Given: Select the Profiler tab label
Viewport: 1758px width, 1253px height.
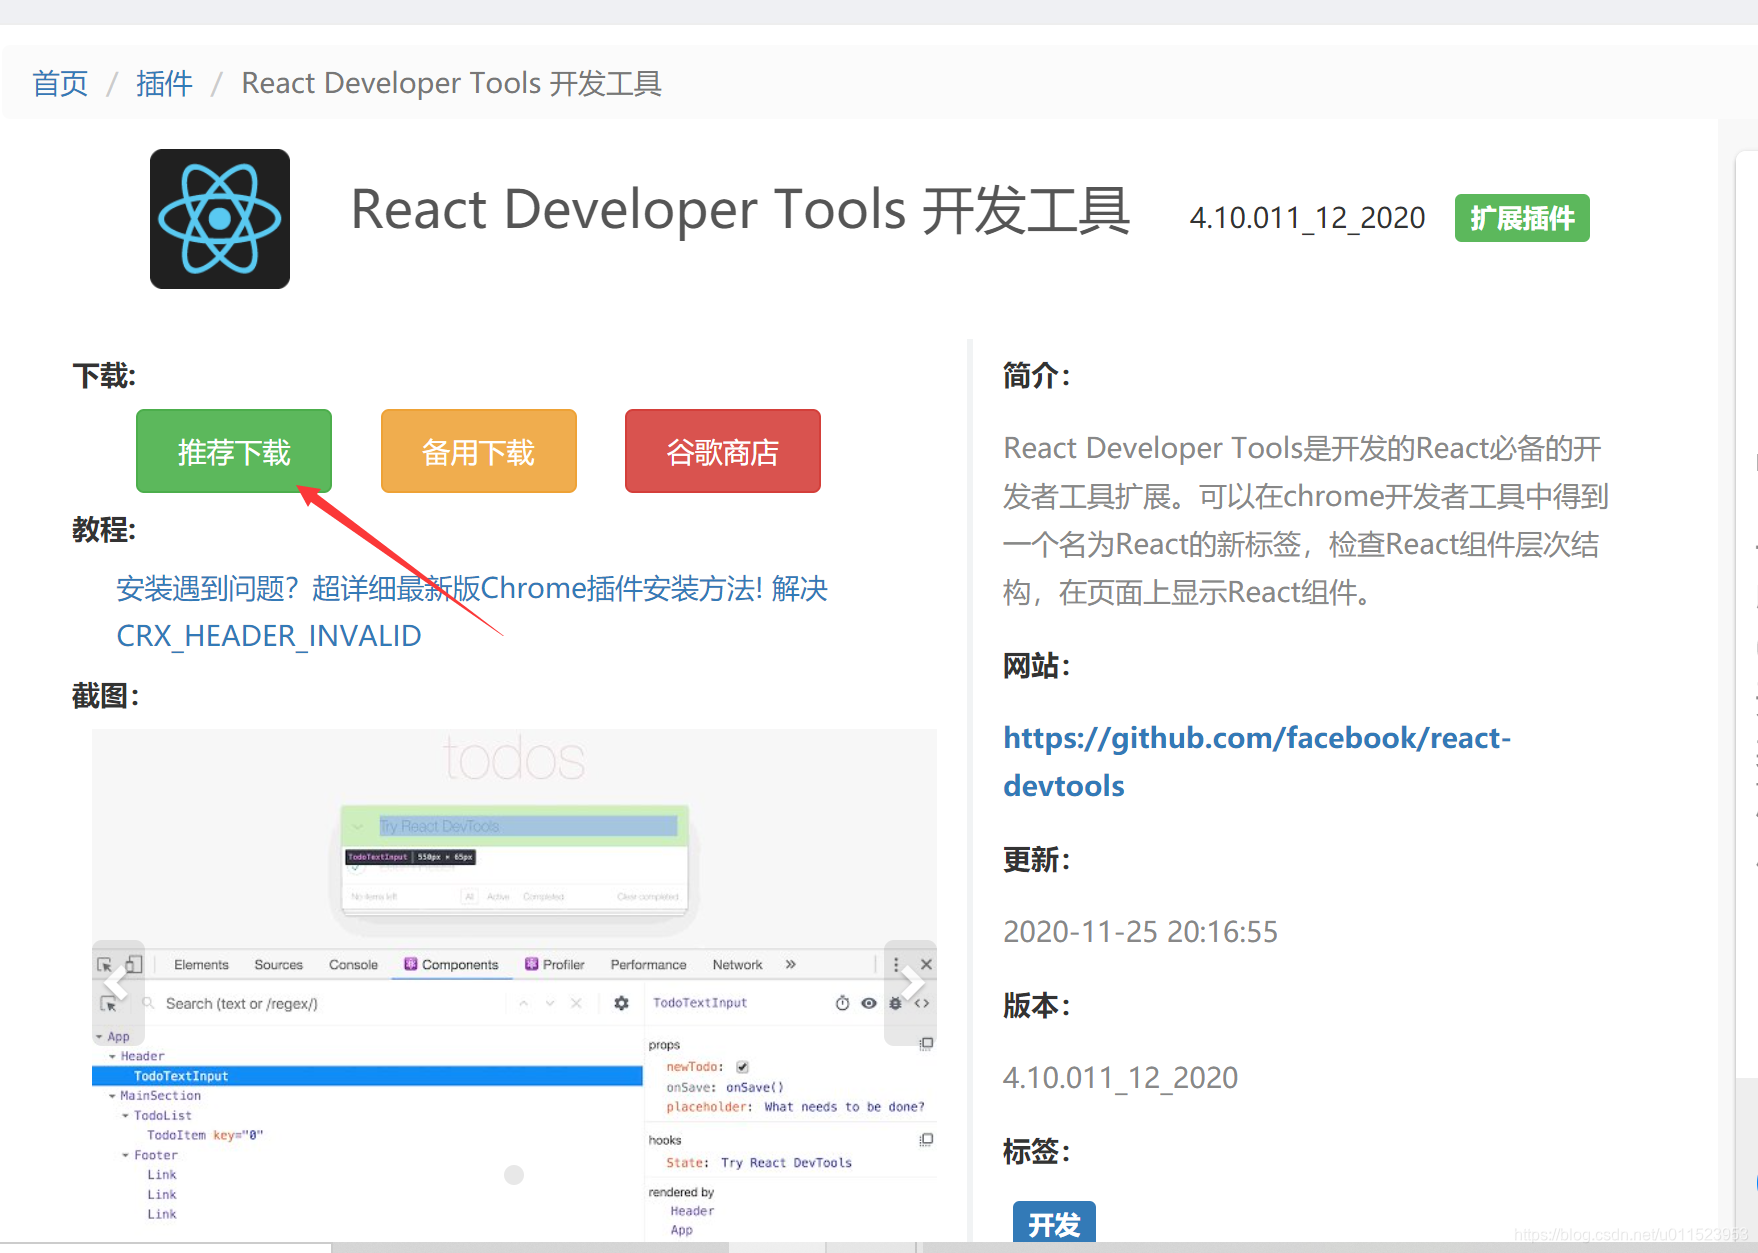Looking at the screenshot, I should 563,965.
